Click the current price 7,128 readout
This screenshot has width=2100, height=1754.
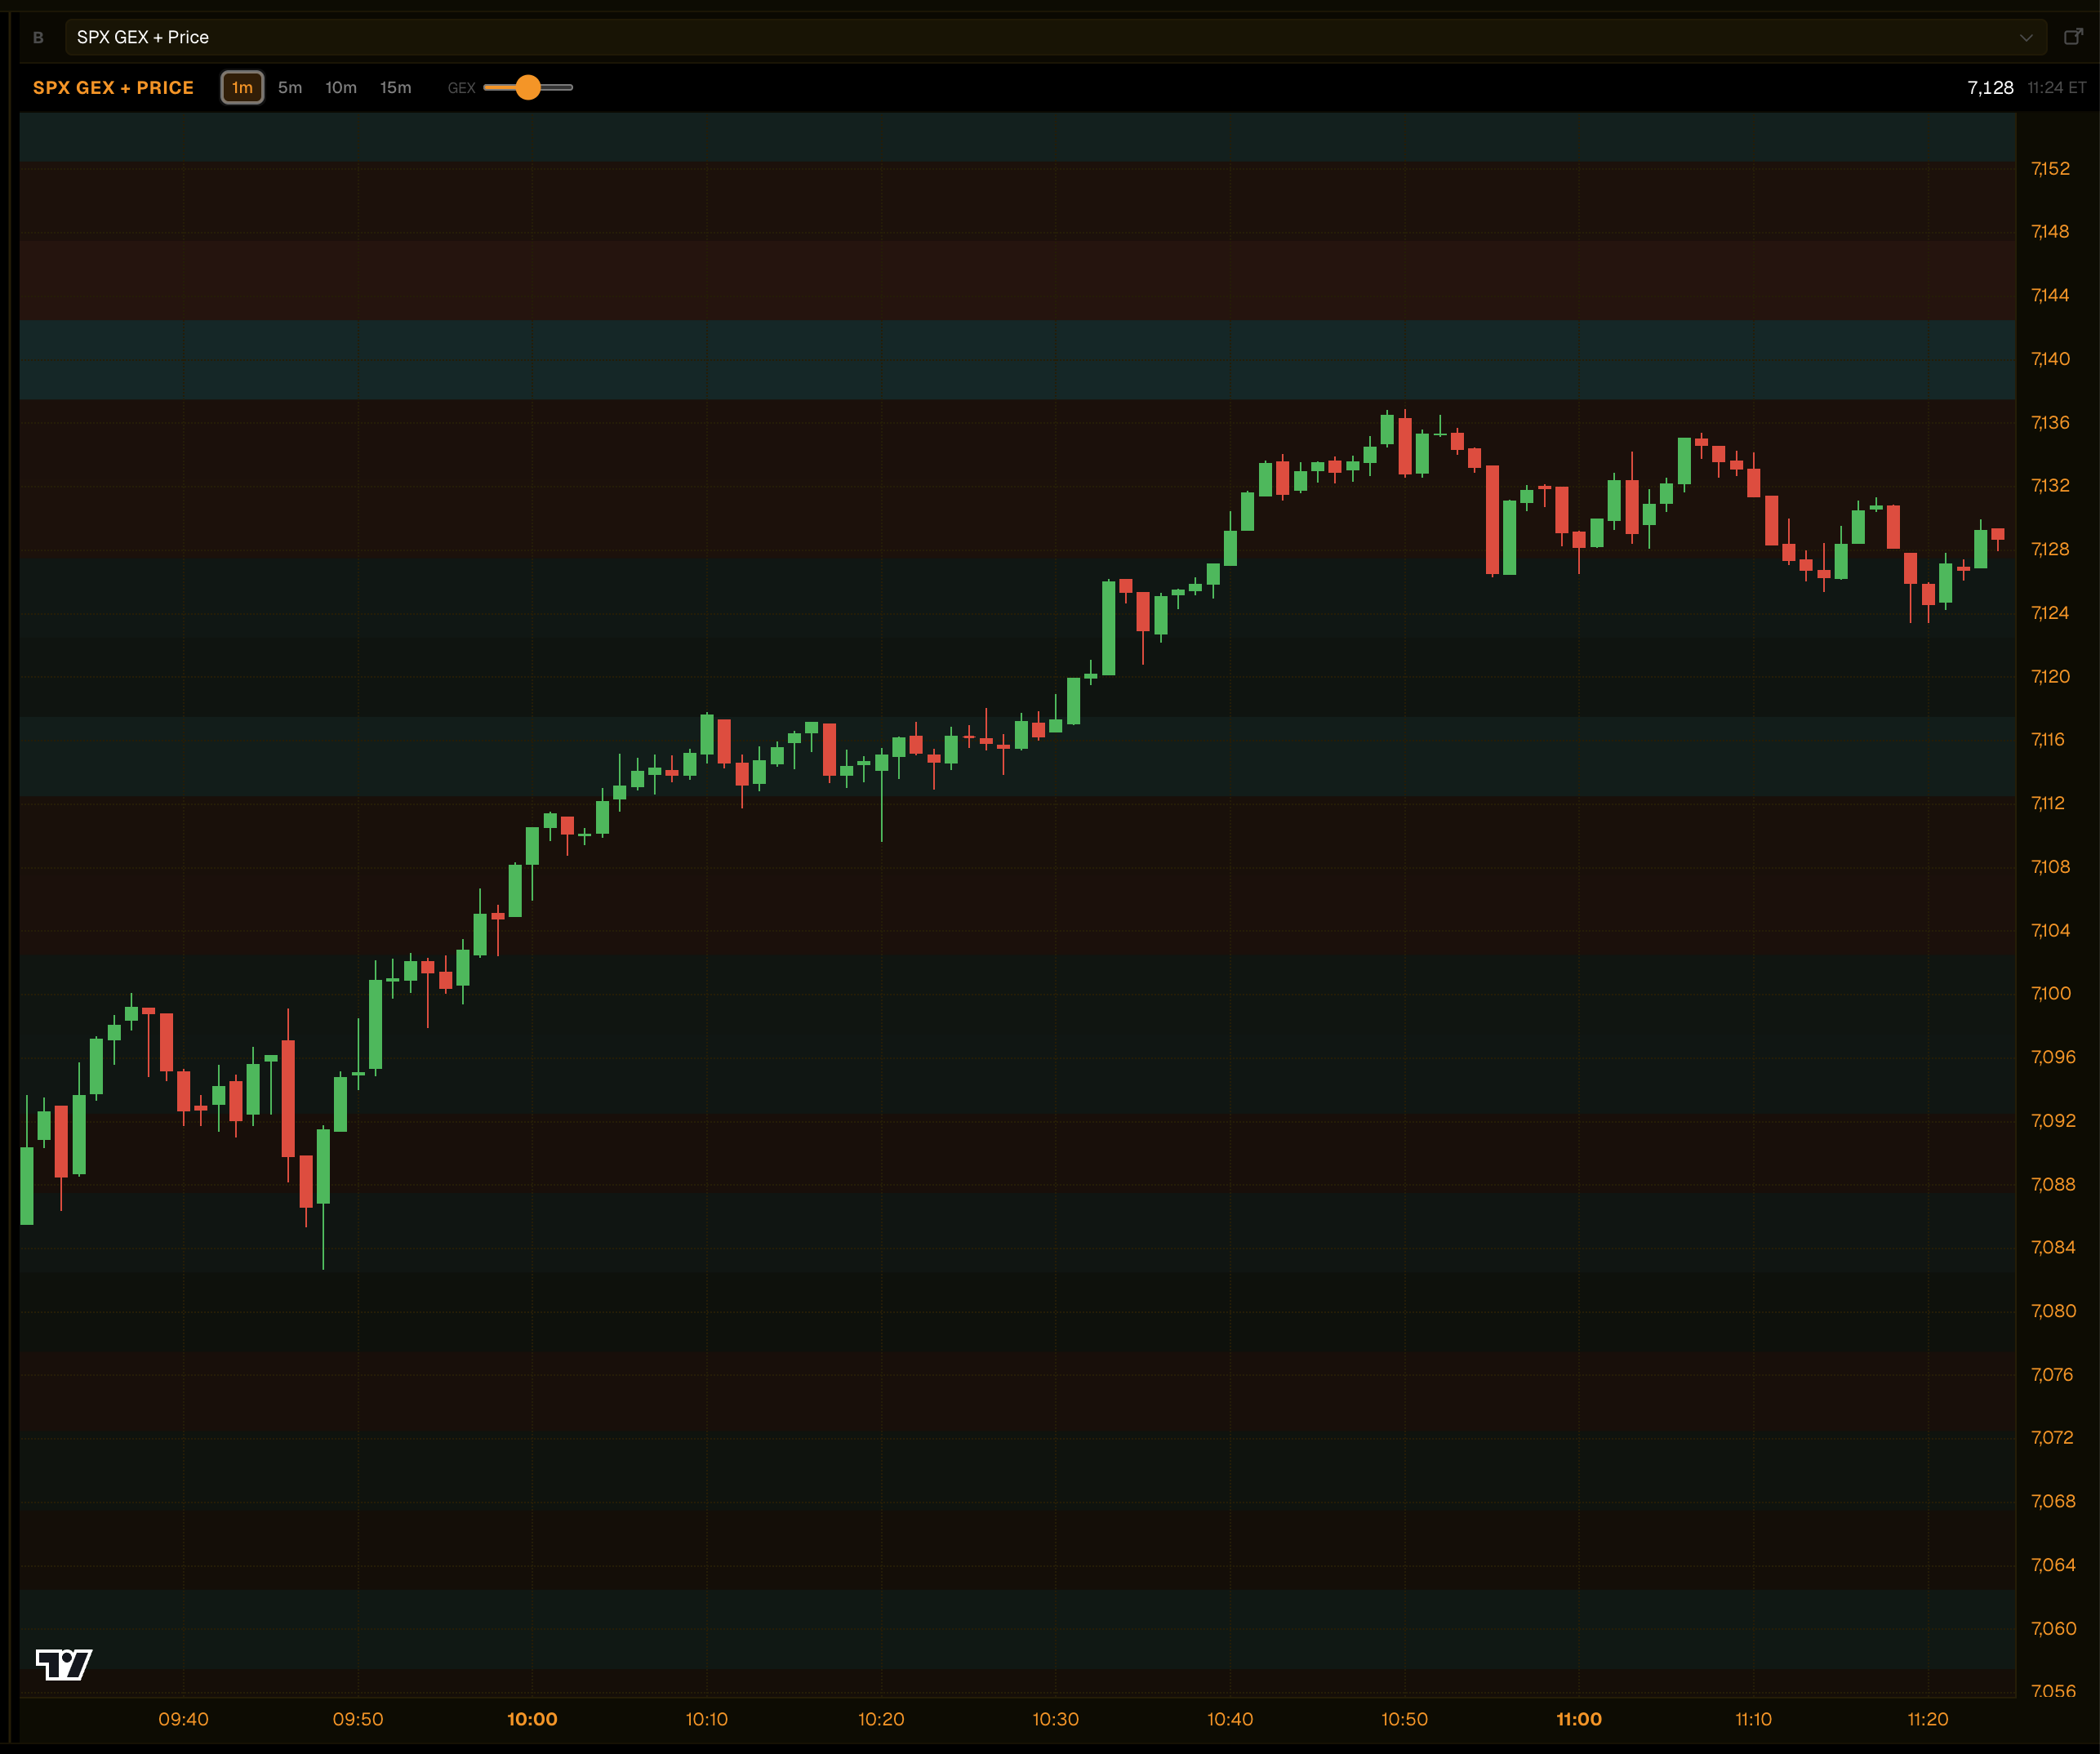click(x=1990, y=88)
